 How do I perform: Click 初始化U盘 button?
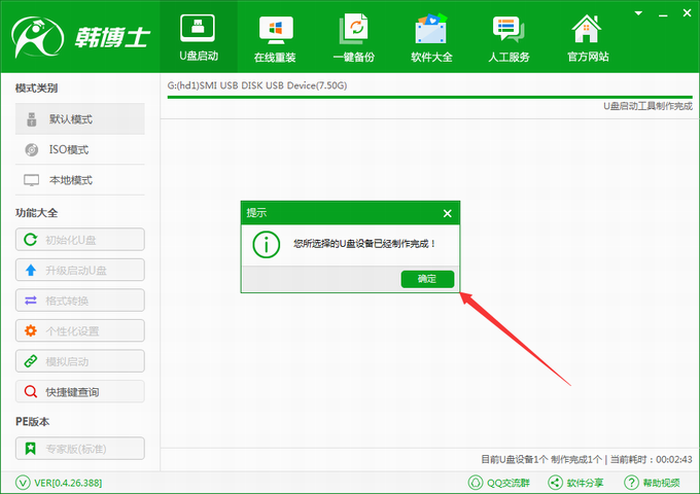tap(80, 239)
